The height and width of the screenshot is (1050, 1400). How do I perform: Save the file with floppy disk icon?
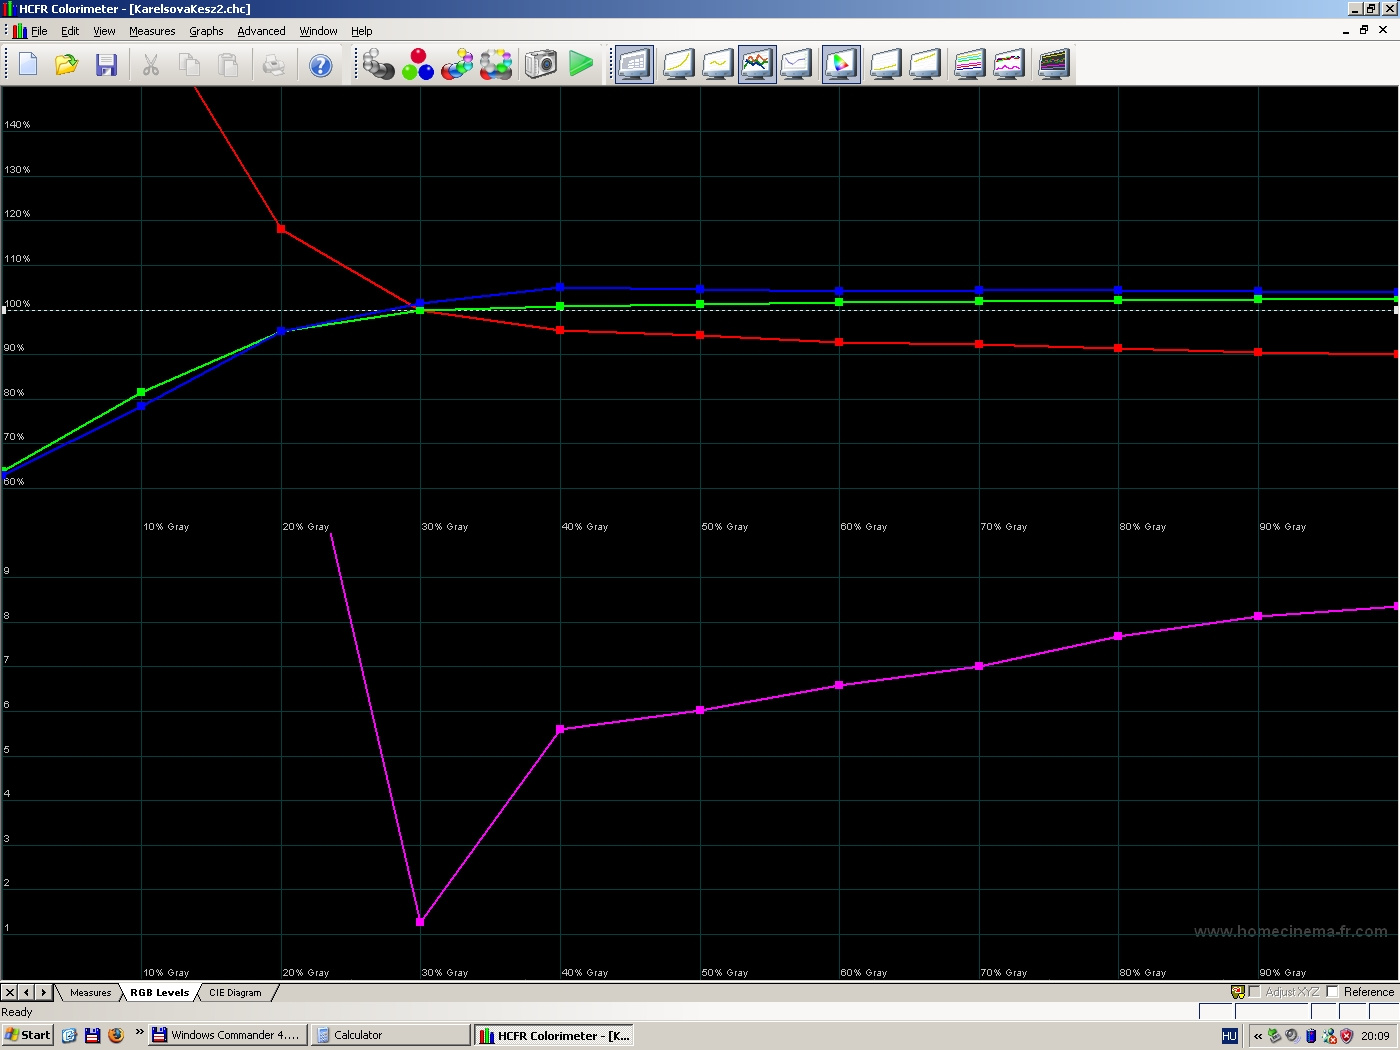click(106, 65)
